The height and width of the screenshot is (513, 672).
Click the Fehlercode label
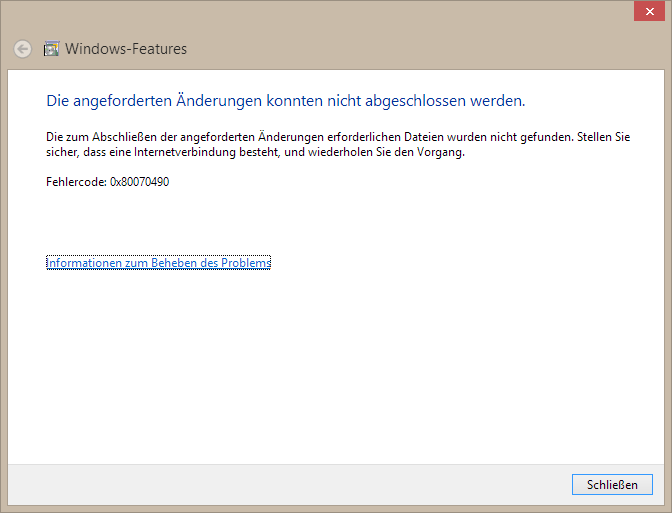[76, 183]
